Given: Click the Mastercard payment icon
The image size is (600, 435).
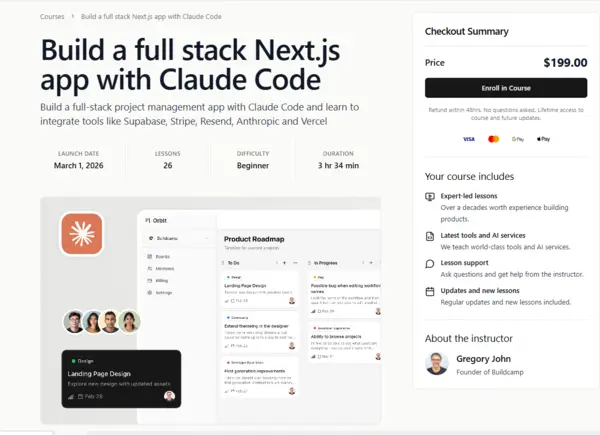Looking at the screenshot, I should click(x=493, y=139).
